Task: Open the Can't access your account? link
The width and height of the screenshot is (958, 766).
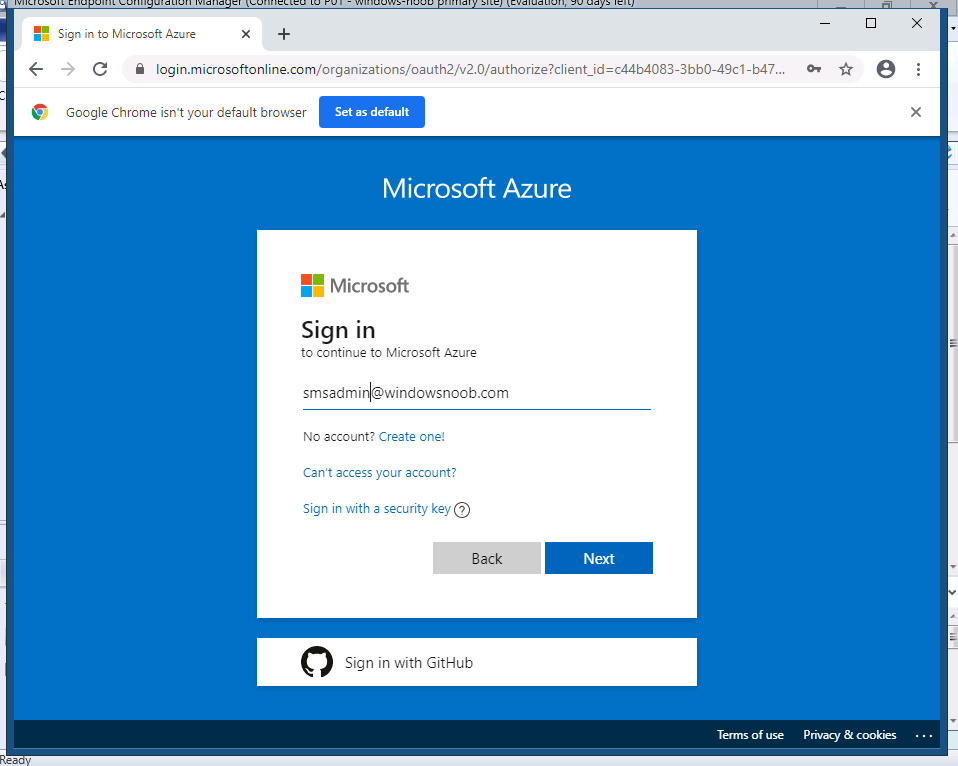Action: 379,473
